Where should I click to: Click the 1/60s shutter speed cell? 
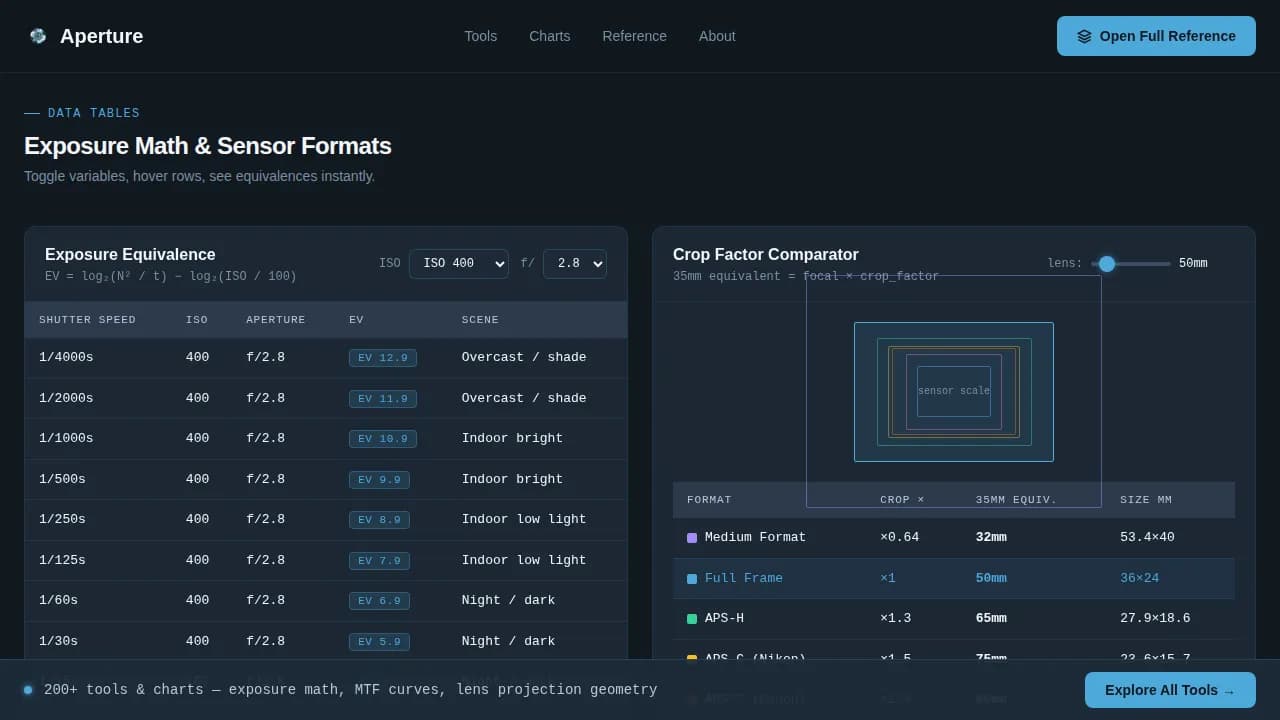58,600
